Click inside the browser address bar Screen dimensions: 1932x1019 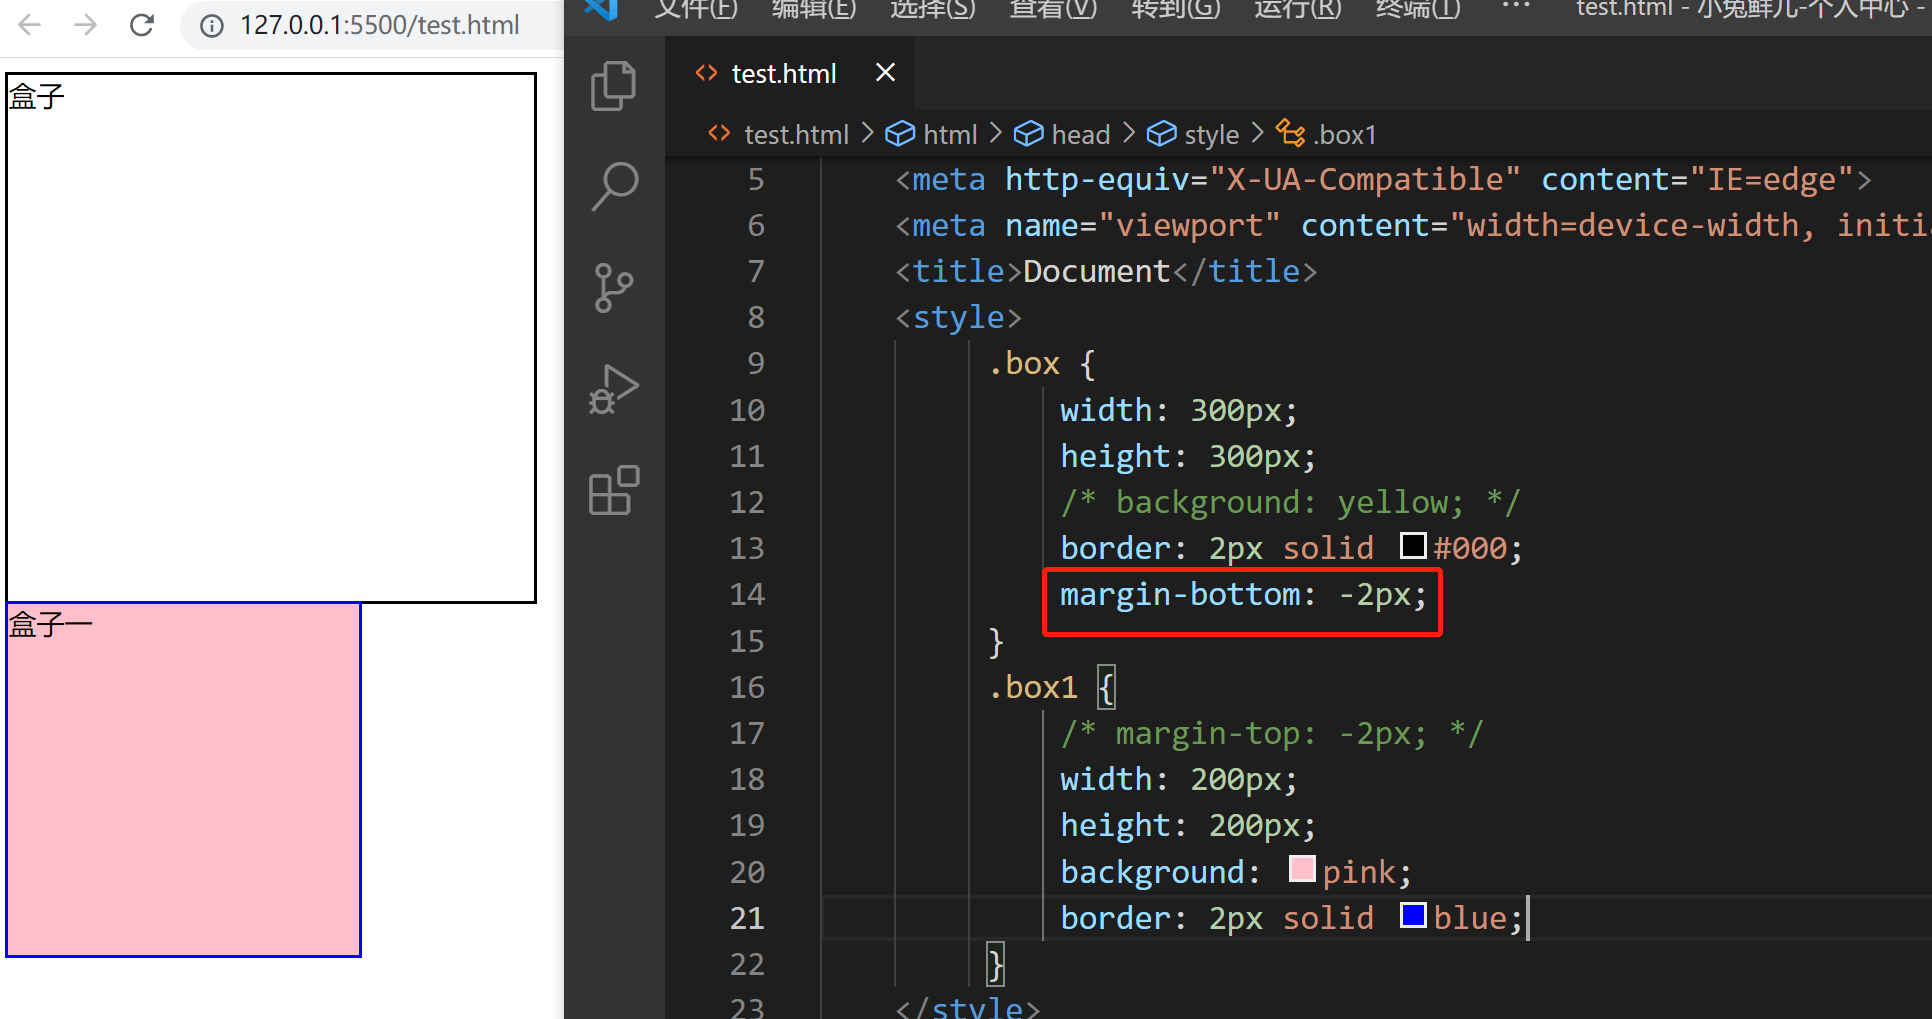tap(380, 25)
